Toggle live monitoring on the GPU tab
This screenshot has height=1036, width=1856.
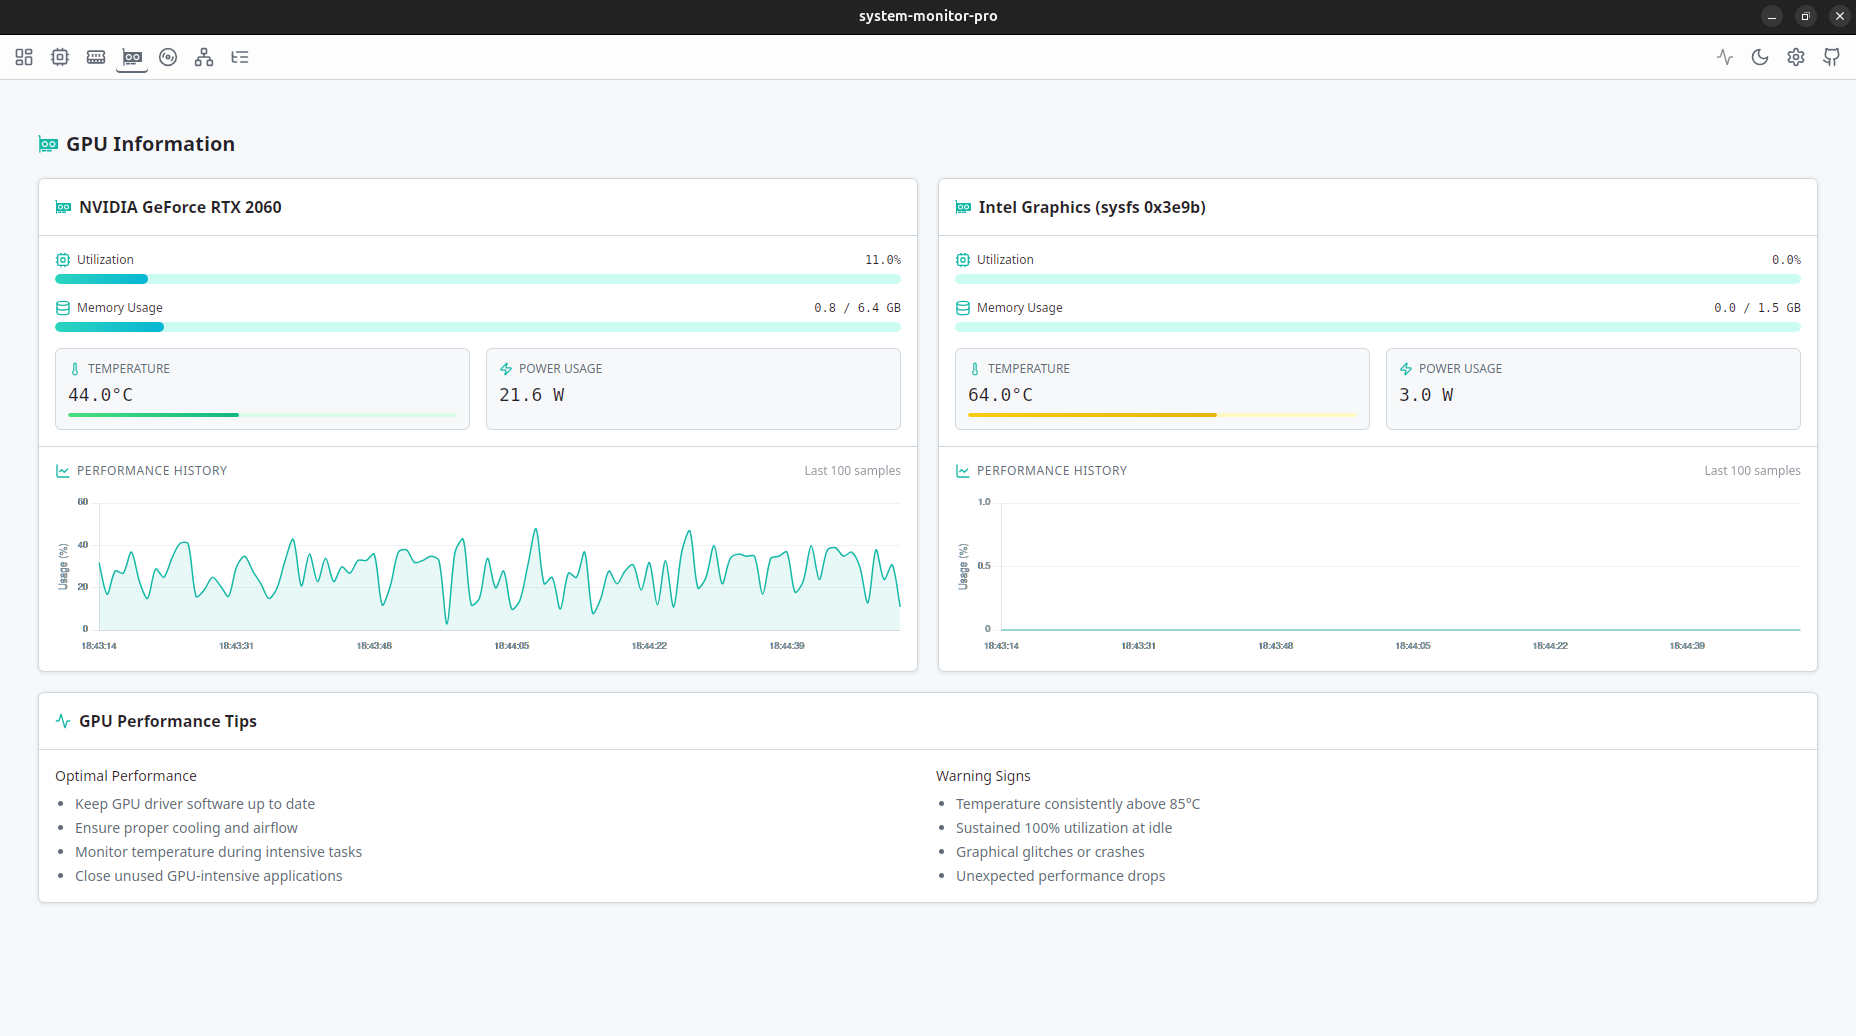(x=1724, y=57)
